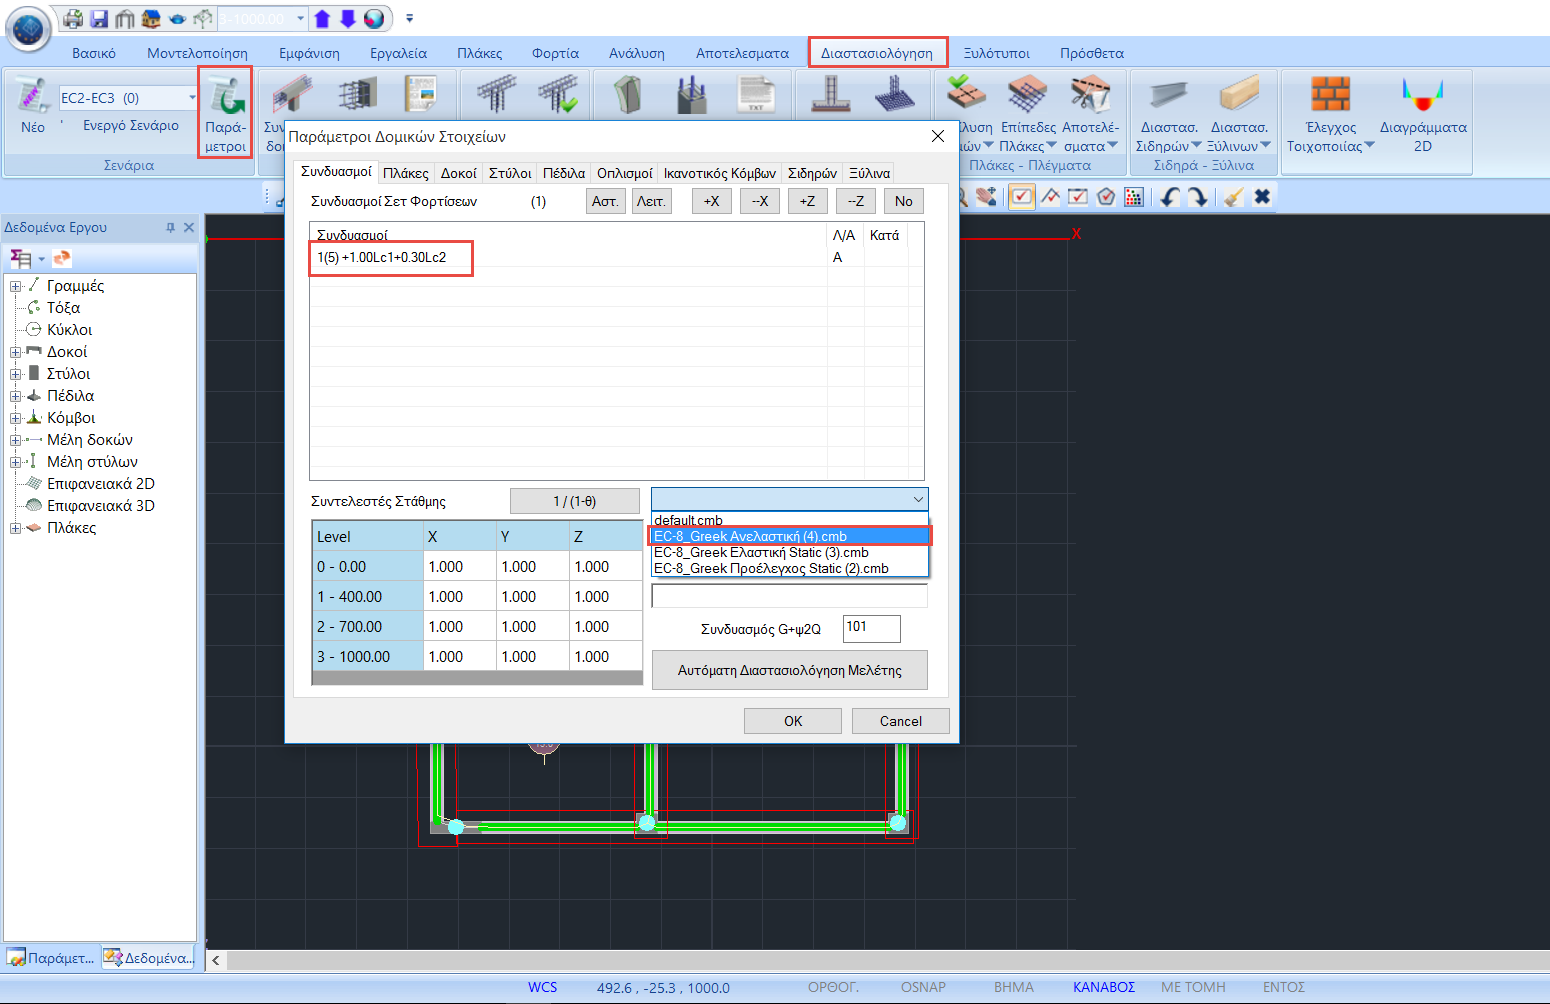Switch to the Πλάκες tab in dialog
1550x1004 pixels.
click(406, 173)
